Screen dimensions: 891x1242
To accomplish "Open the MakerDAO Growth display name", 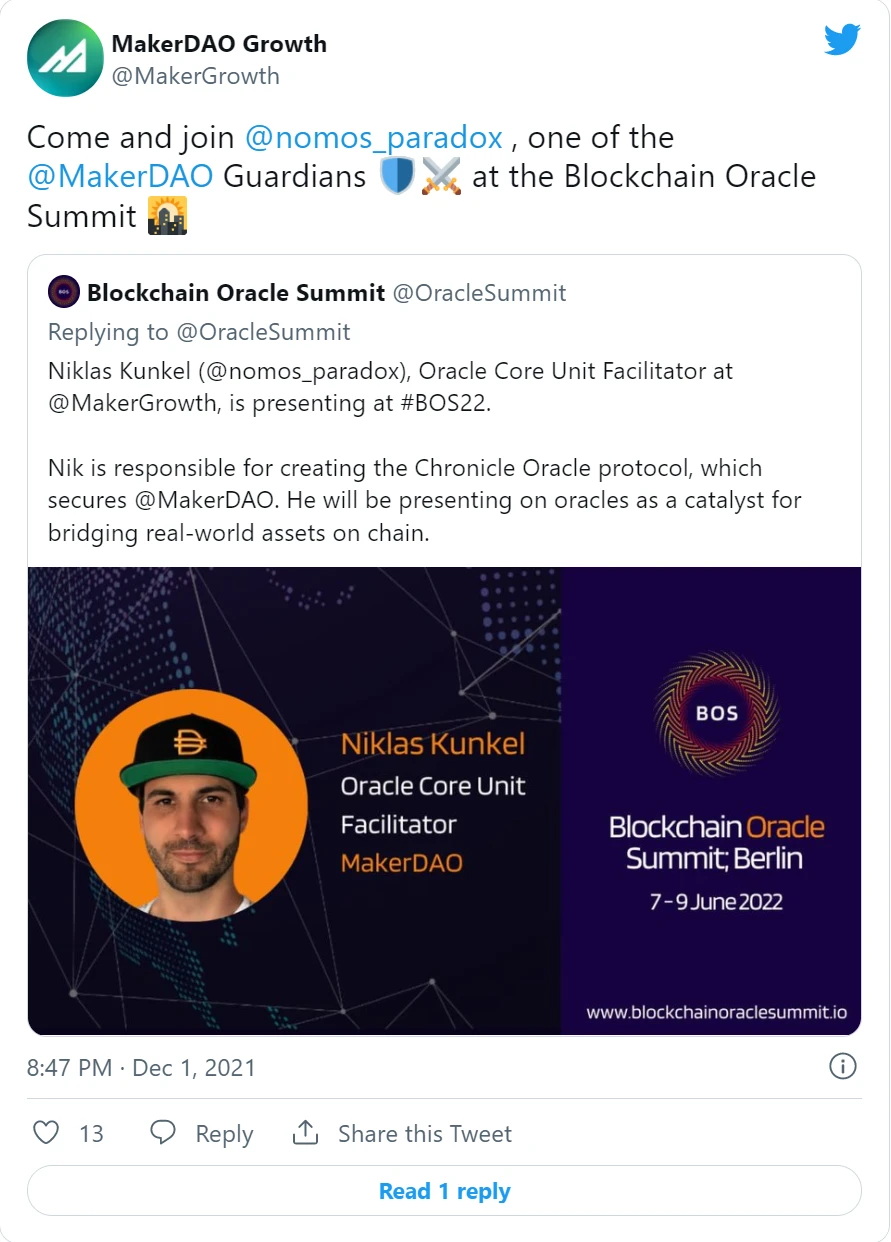I will coord(219,44).
